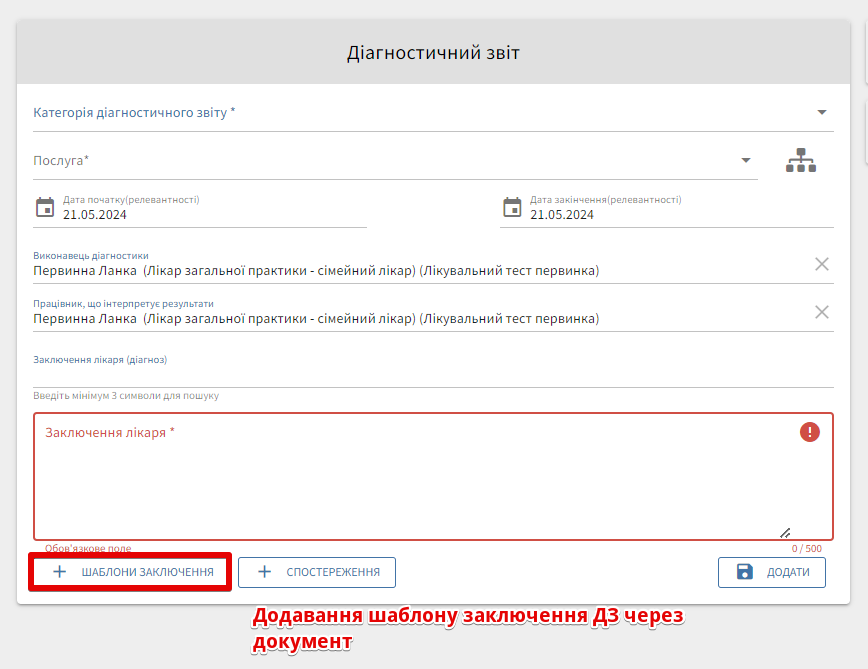Grab the textarea resize handle
The width and height of the screenshot is (868, 669).
click(785, 533)
